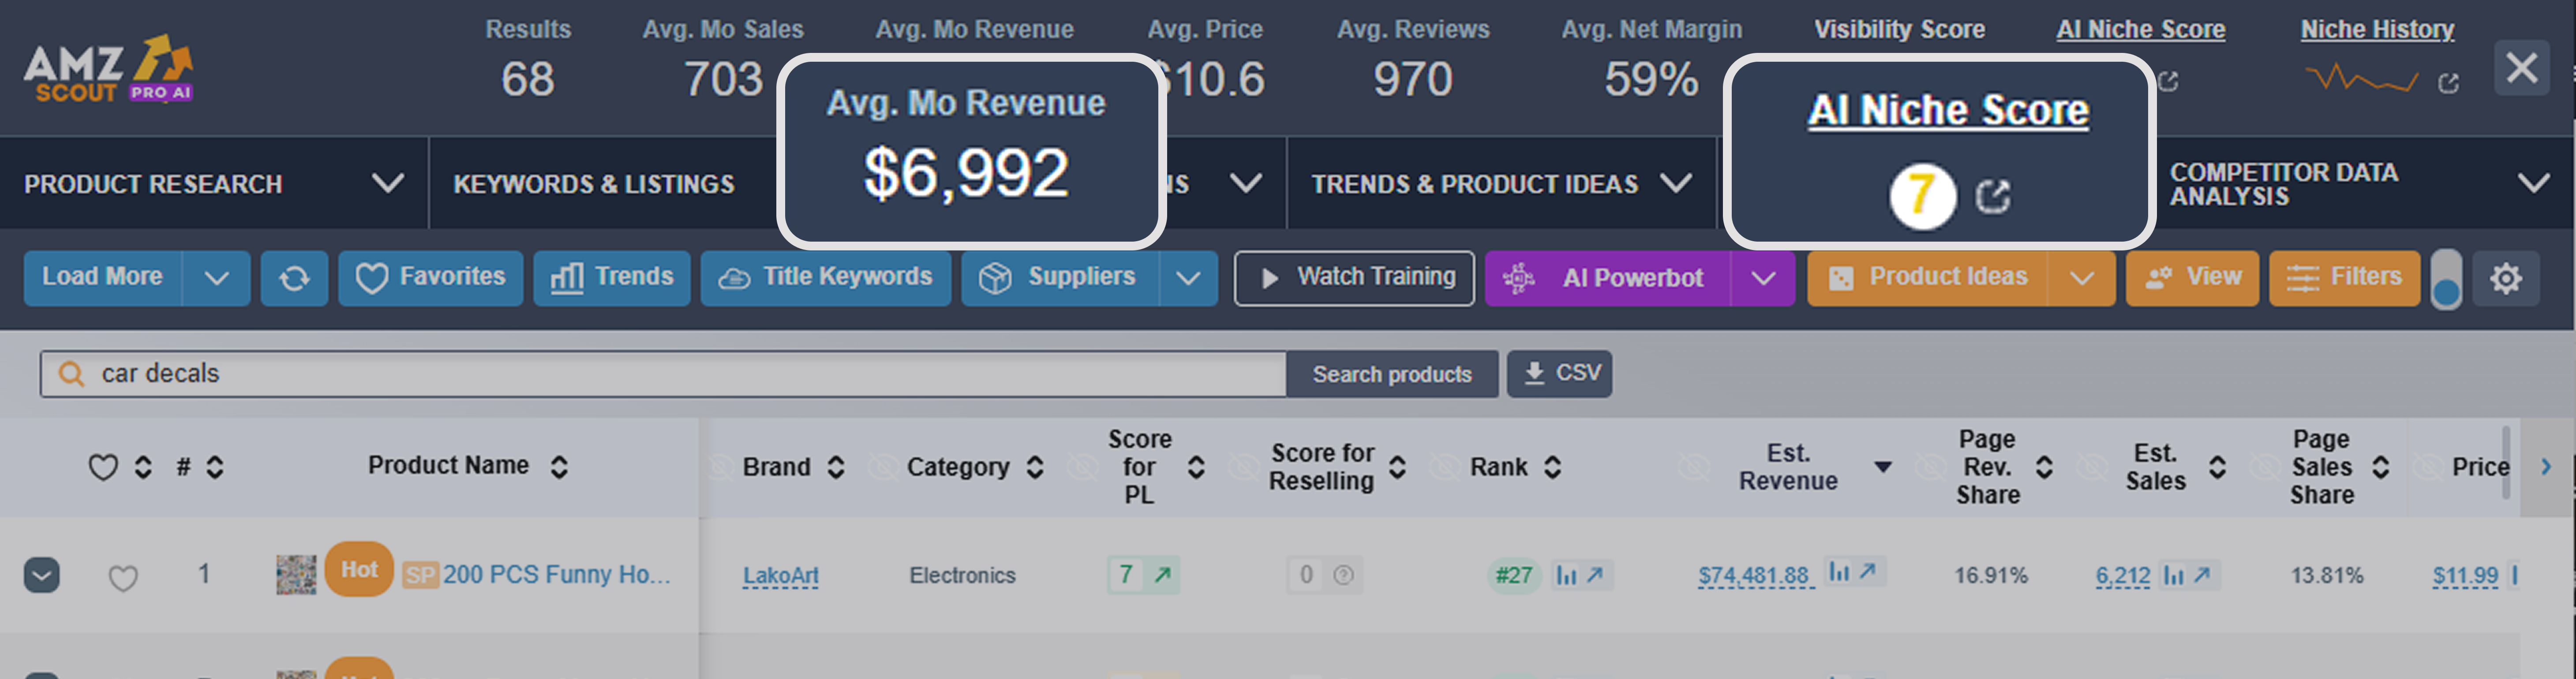Expand Load More dropdown arrow
Viewport: 2576px width, 679px height.
point(217,278)
